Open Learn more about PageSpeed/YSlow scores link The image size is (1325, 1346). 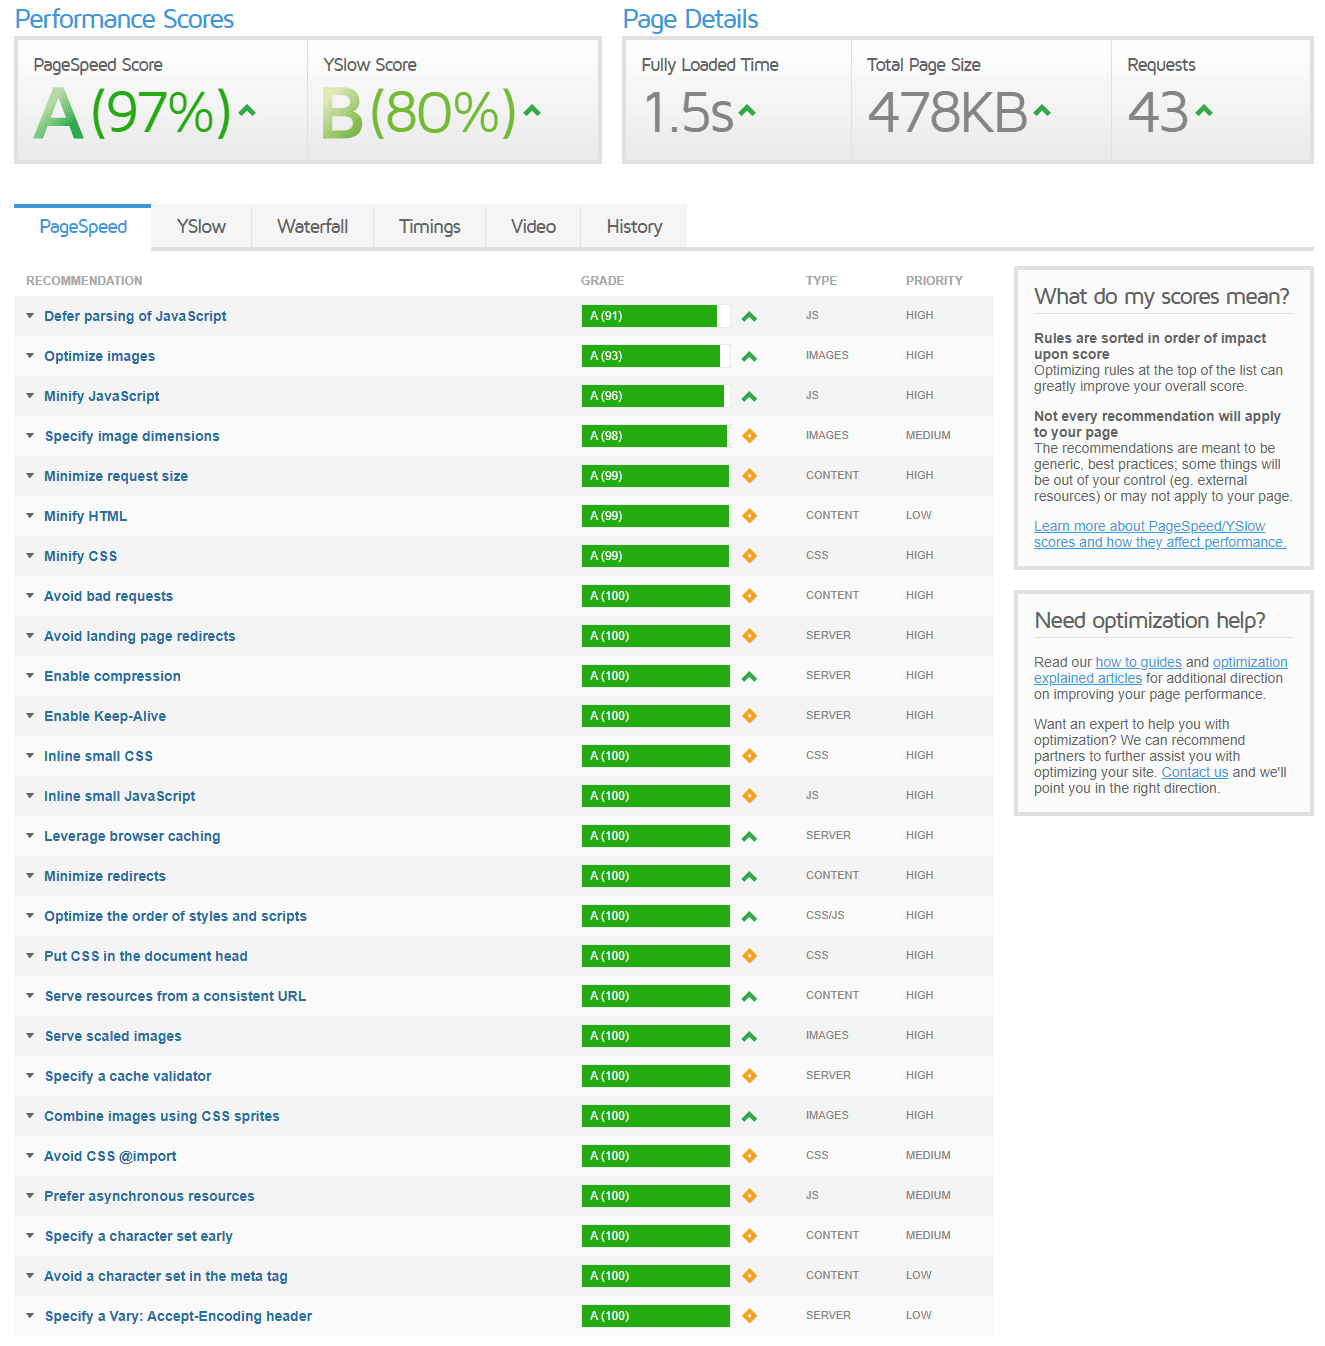click(x=1160, y=534)
